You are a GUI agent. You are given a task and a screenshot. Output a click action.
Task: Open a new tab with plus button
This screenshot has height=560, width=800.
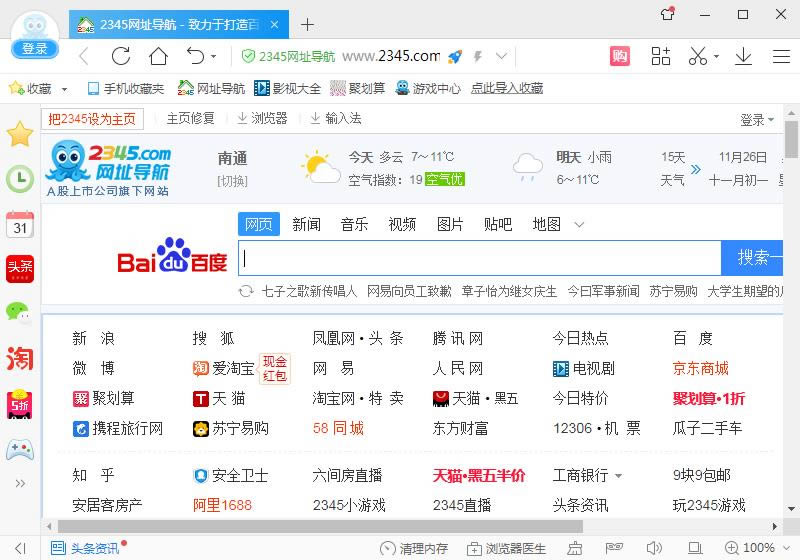pyautogui.click(x=307, y=24)
